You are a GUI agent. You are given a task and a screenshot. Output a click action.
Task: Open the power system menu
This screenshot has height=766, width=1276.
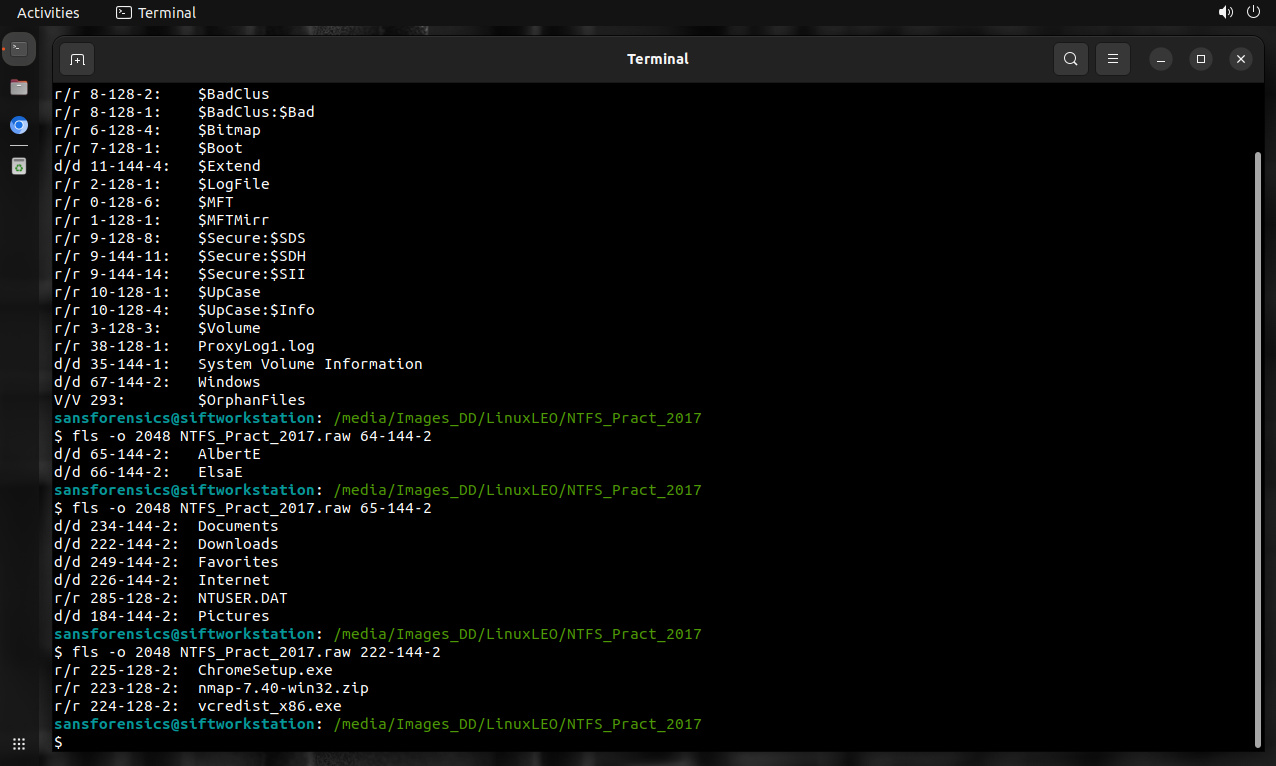pos(1253,13)
